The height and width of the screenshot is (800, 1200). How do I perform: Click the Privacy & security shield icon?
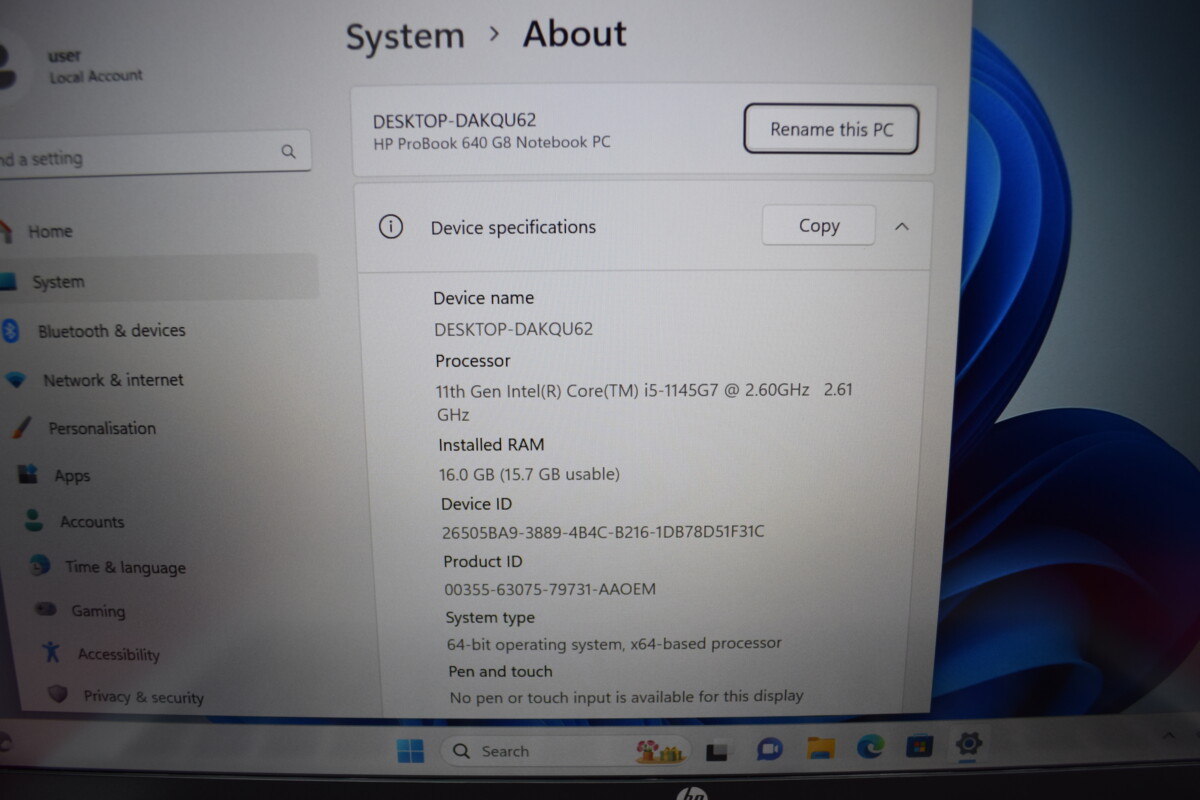58,694
